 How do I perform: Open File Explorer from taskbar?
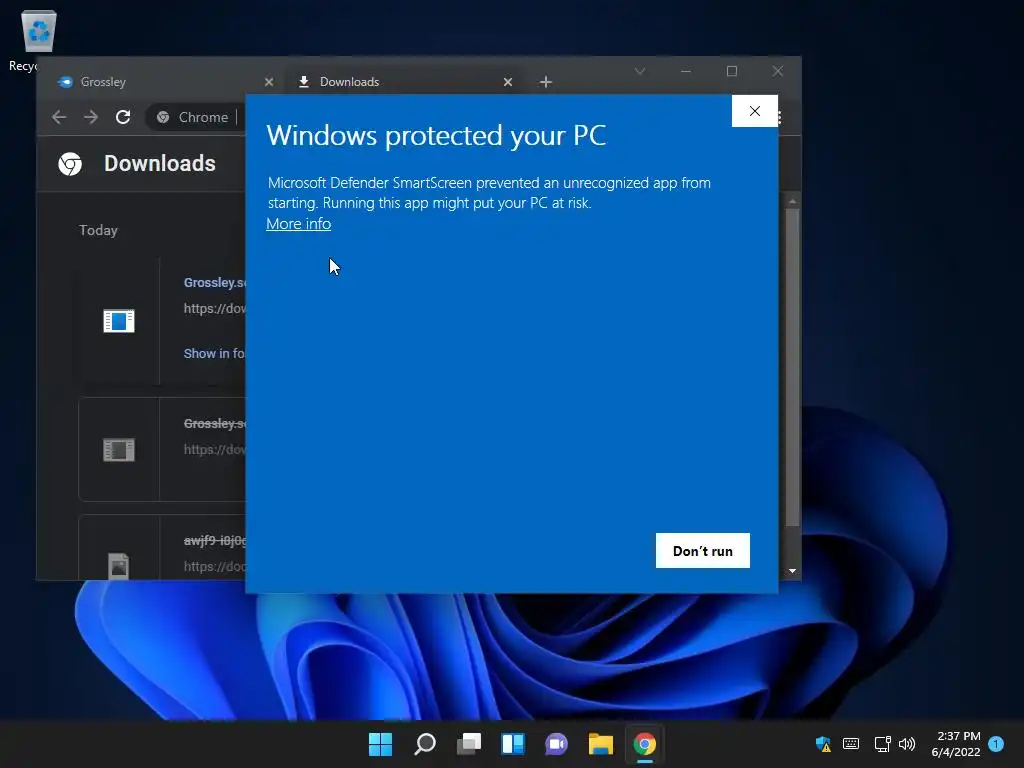601,744
